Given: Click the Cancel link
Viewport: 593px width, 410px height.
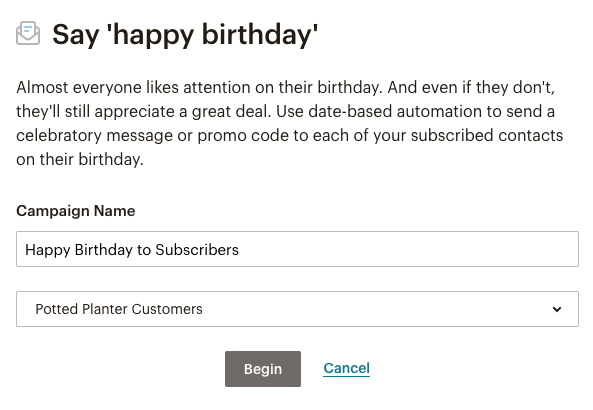Looking at the screenshot, I should point(346,368).
